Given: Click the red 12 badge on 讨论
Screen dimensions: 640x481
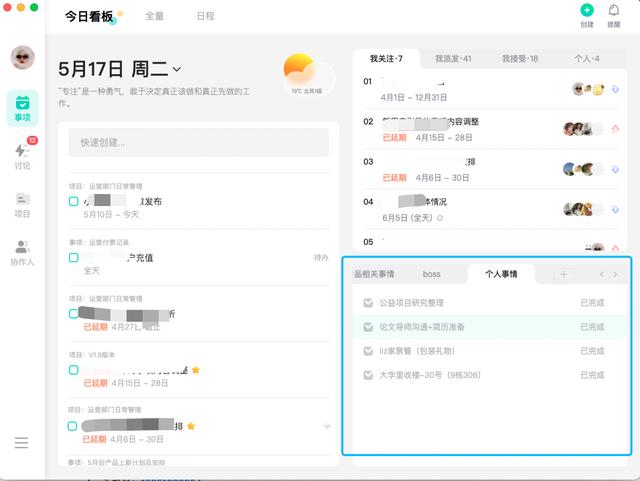Looking at the screenshot, I should 32,140.
